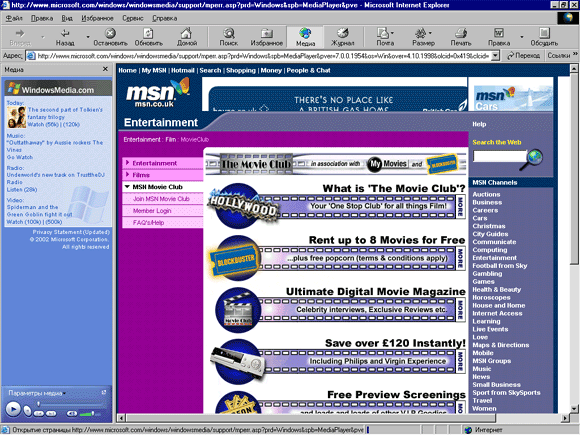Open the Справка menu
580x435 pixels.
[x=165, y=18]
